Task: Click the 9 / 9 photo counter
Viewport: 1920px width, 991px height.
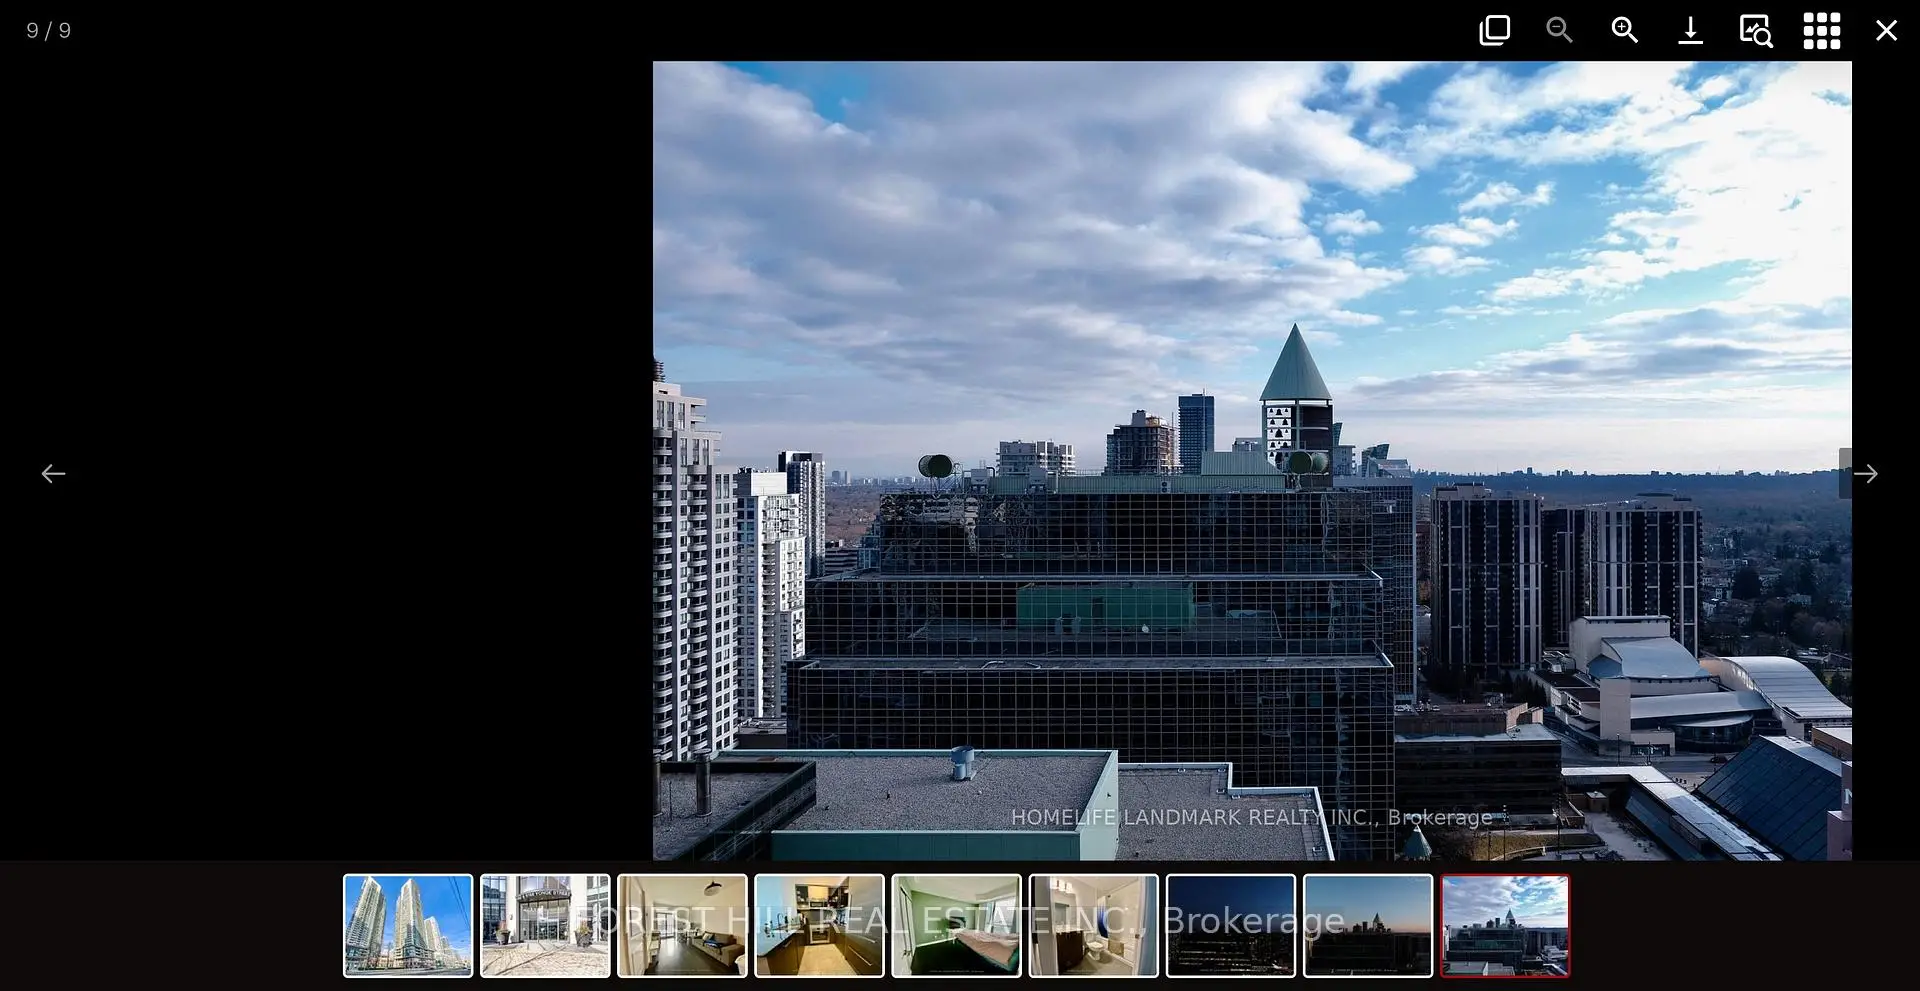Action: (x=49, y=31)
